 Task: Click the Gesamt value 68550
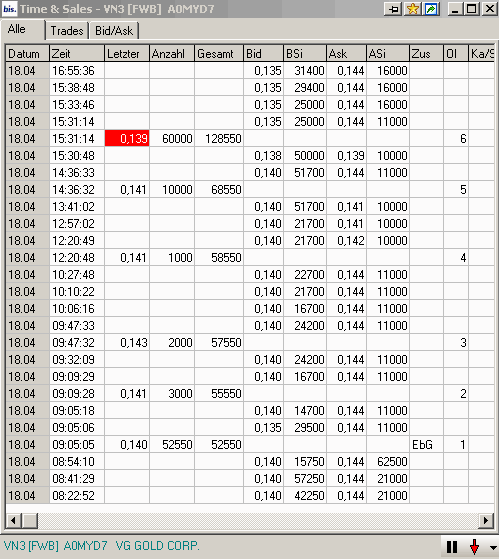coord(219,189)
